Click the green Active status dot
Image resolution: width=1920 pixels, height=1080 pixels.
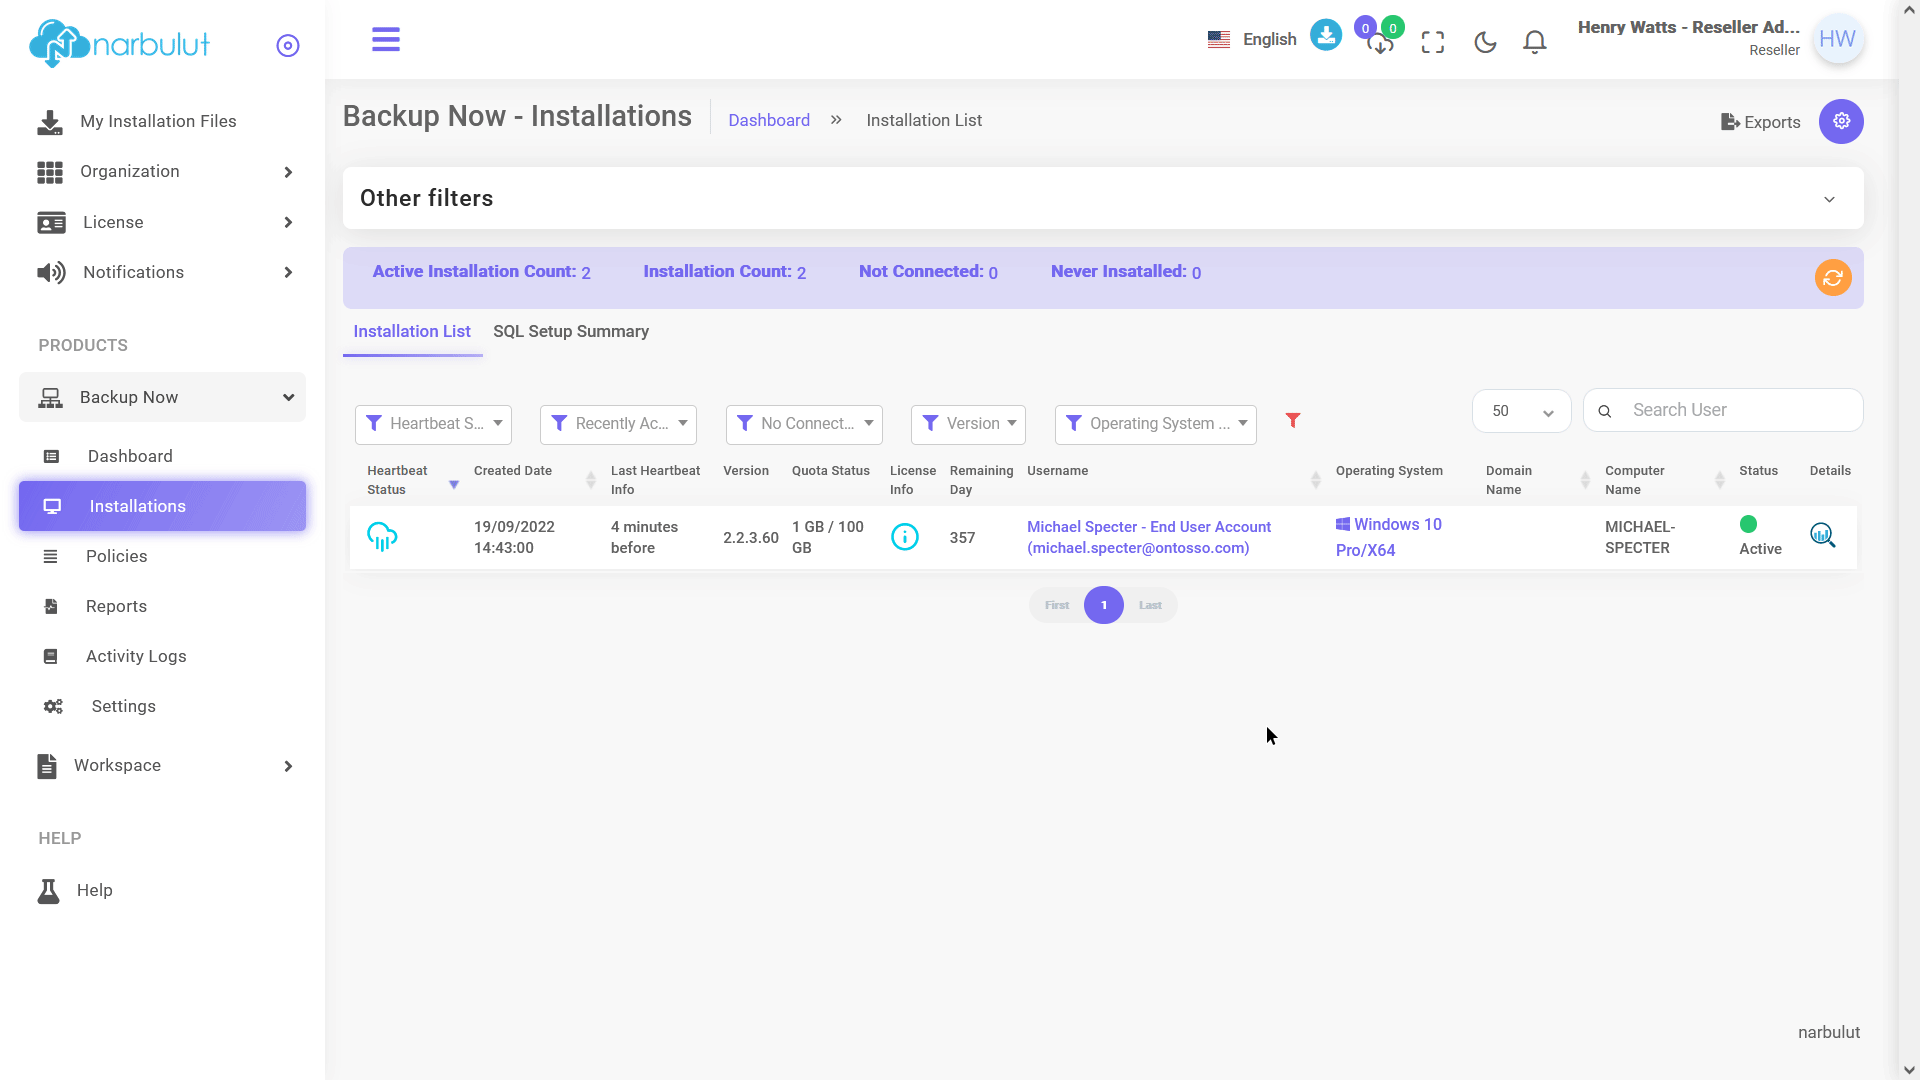point(1748,524)
